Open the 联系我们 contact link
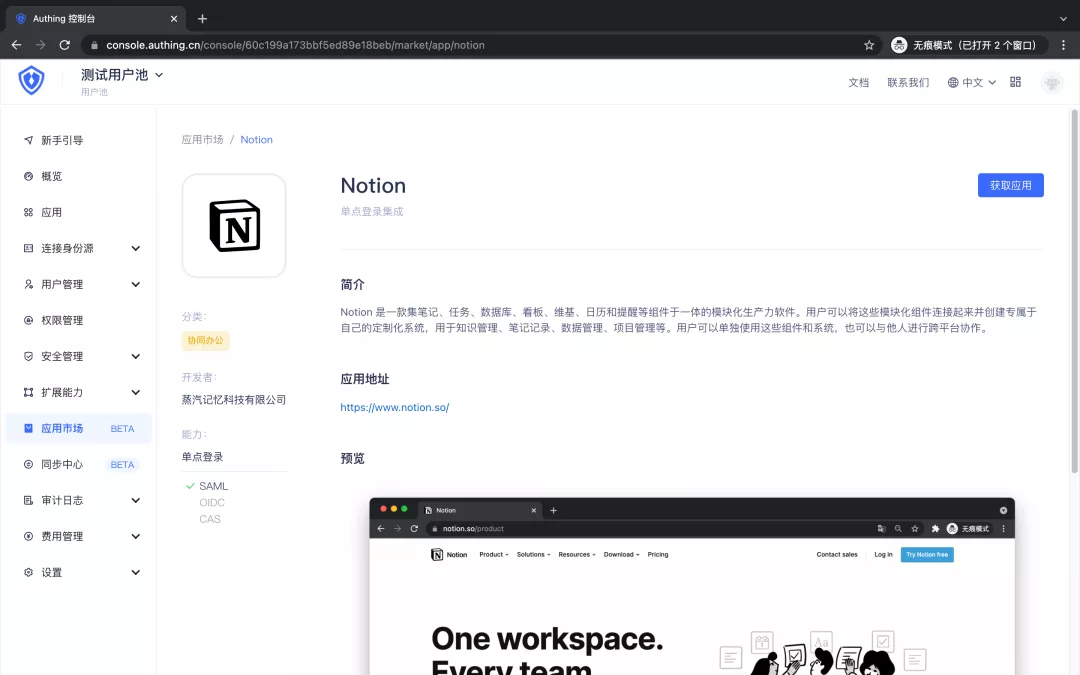Viewport: 1080px width, 675px height. point(908,83)
